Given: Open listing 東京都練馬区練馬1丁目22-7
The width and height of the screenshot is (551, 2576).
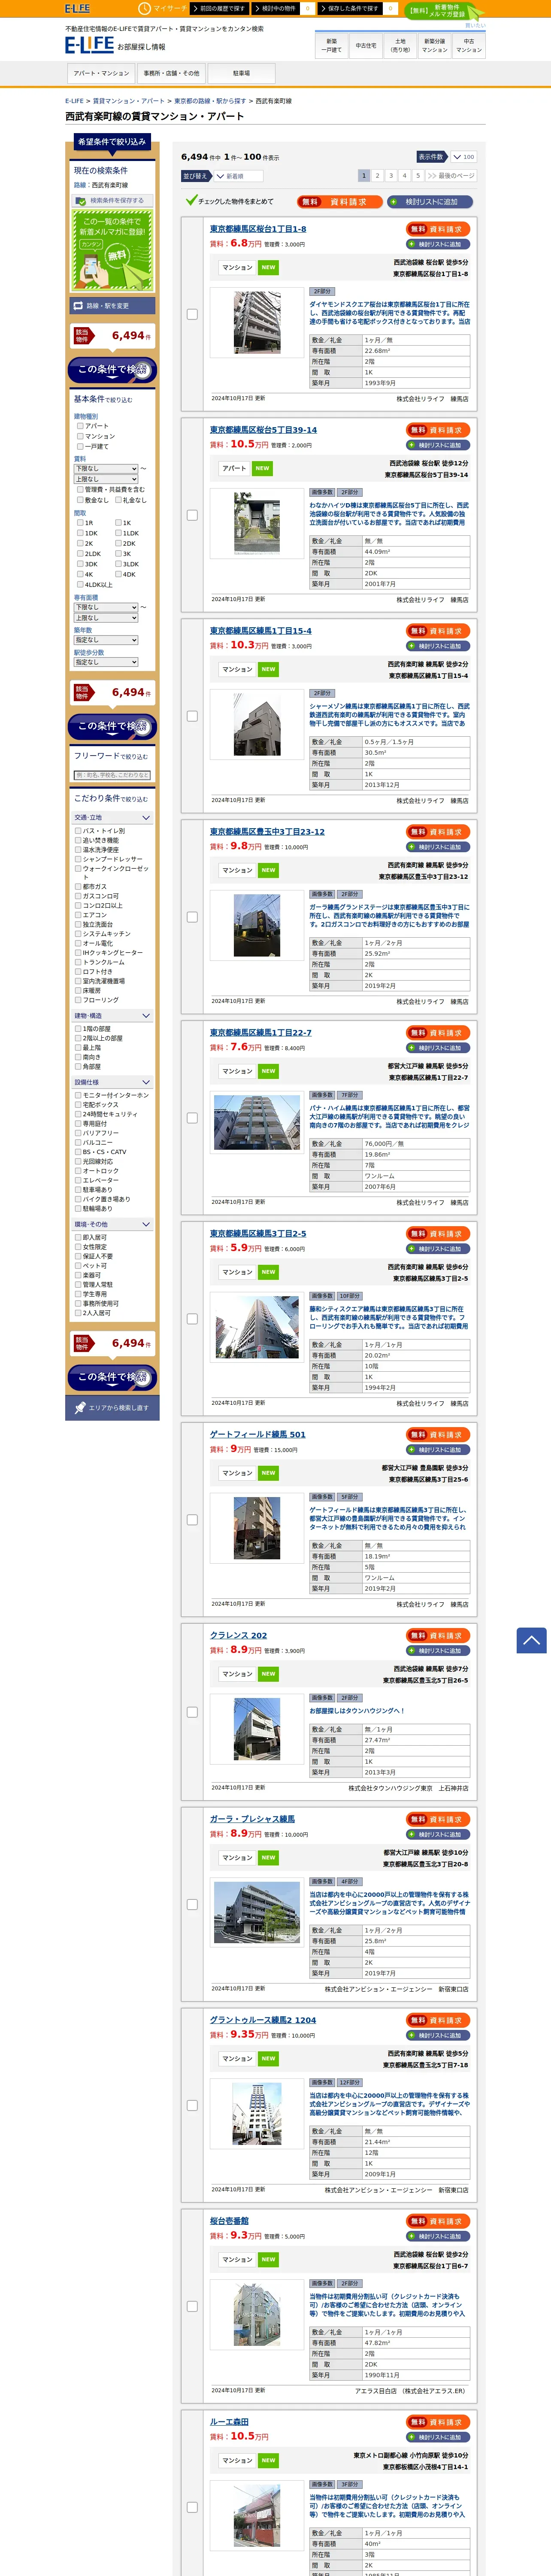Looking at the screenshot, I should pyautogui.click(x=260, y=1032).
